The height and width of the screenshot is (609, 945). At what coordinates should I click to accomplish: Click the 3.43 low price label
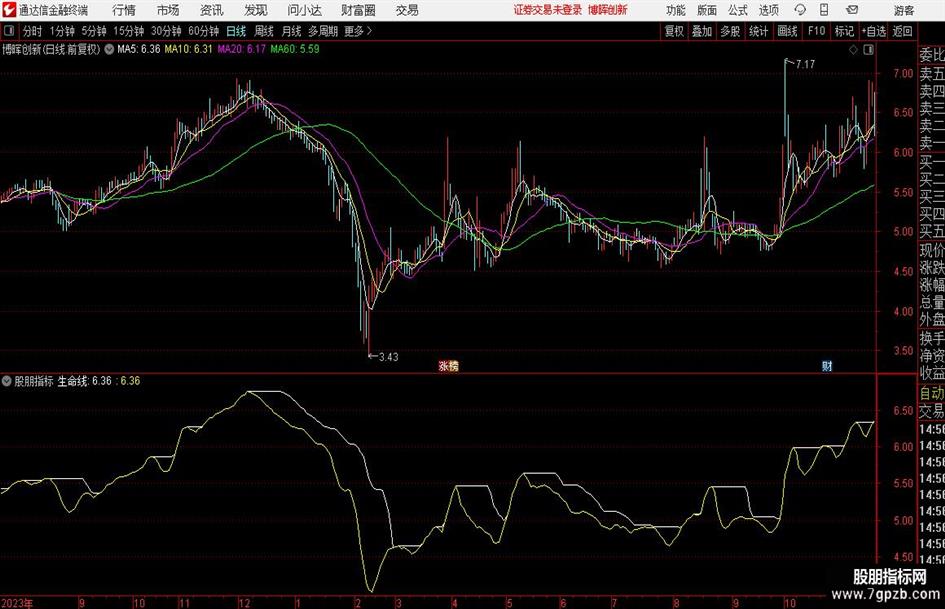pos(389,357)
